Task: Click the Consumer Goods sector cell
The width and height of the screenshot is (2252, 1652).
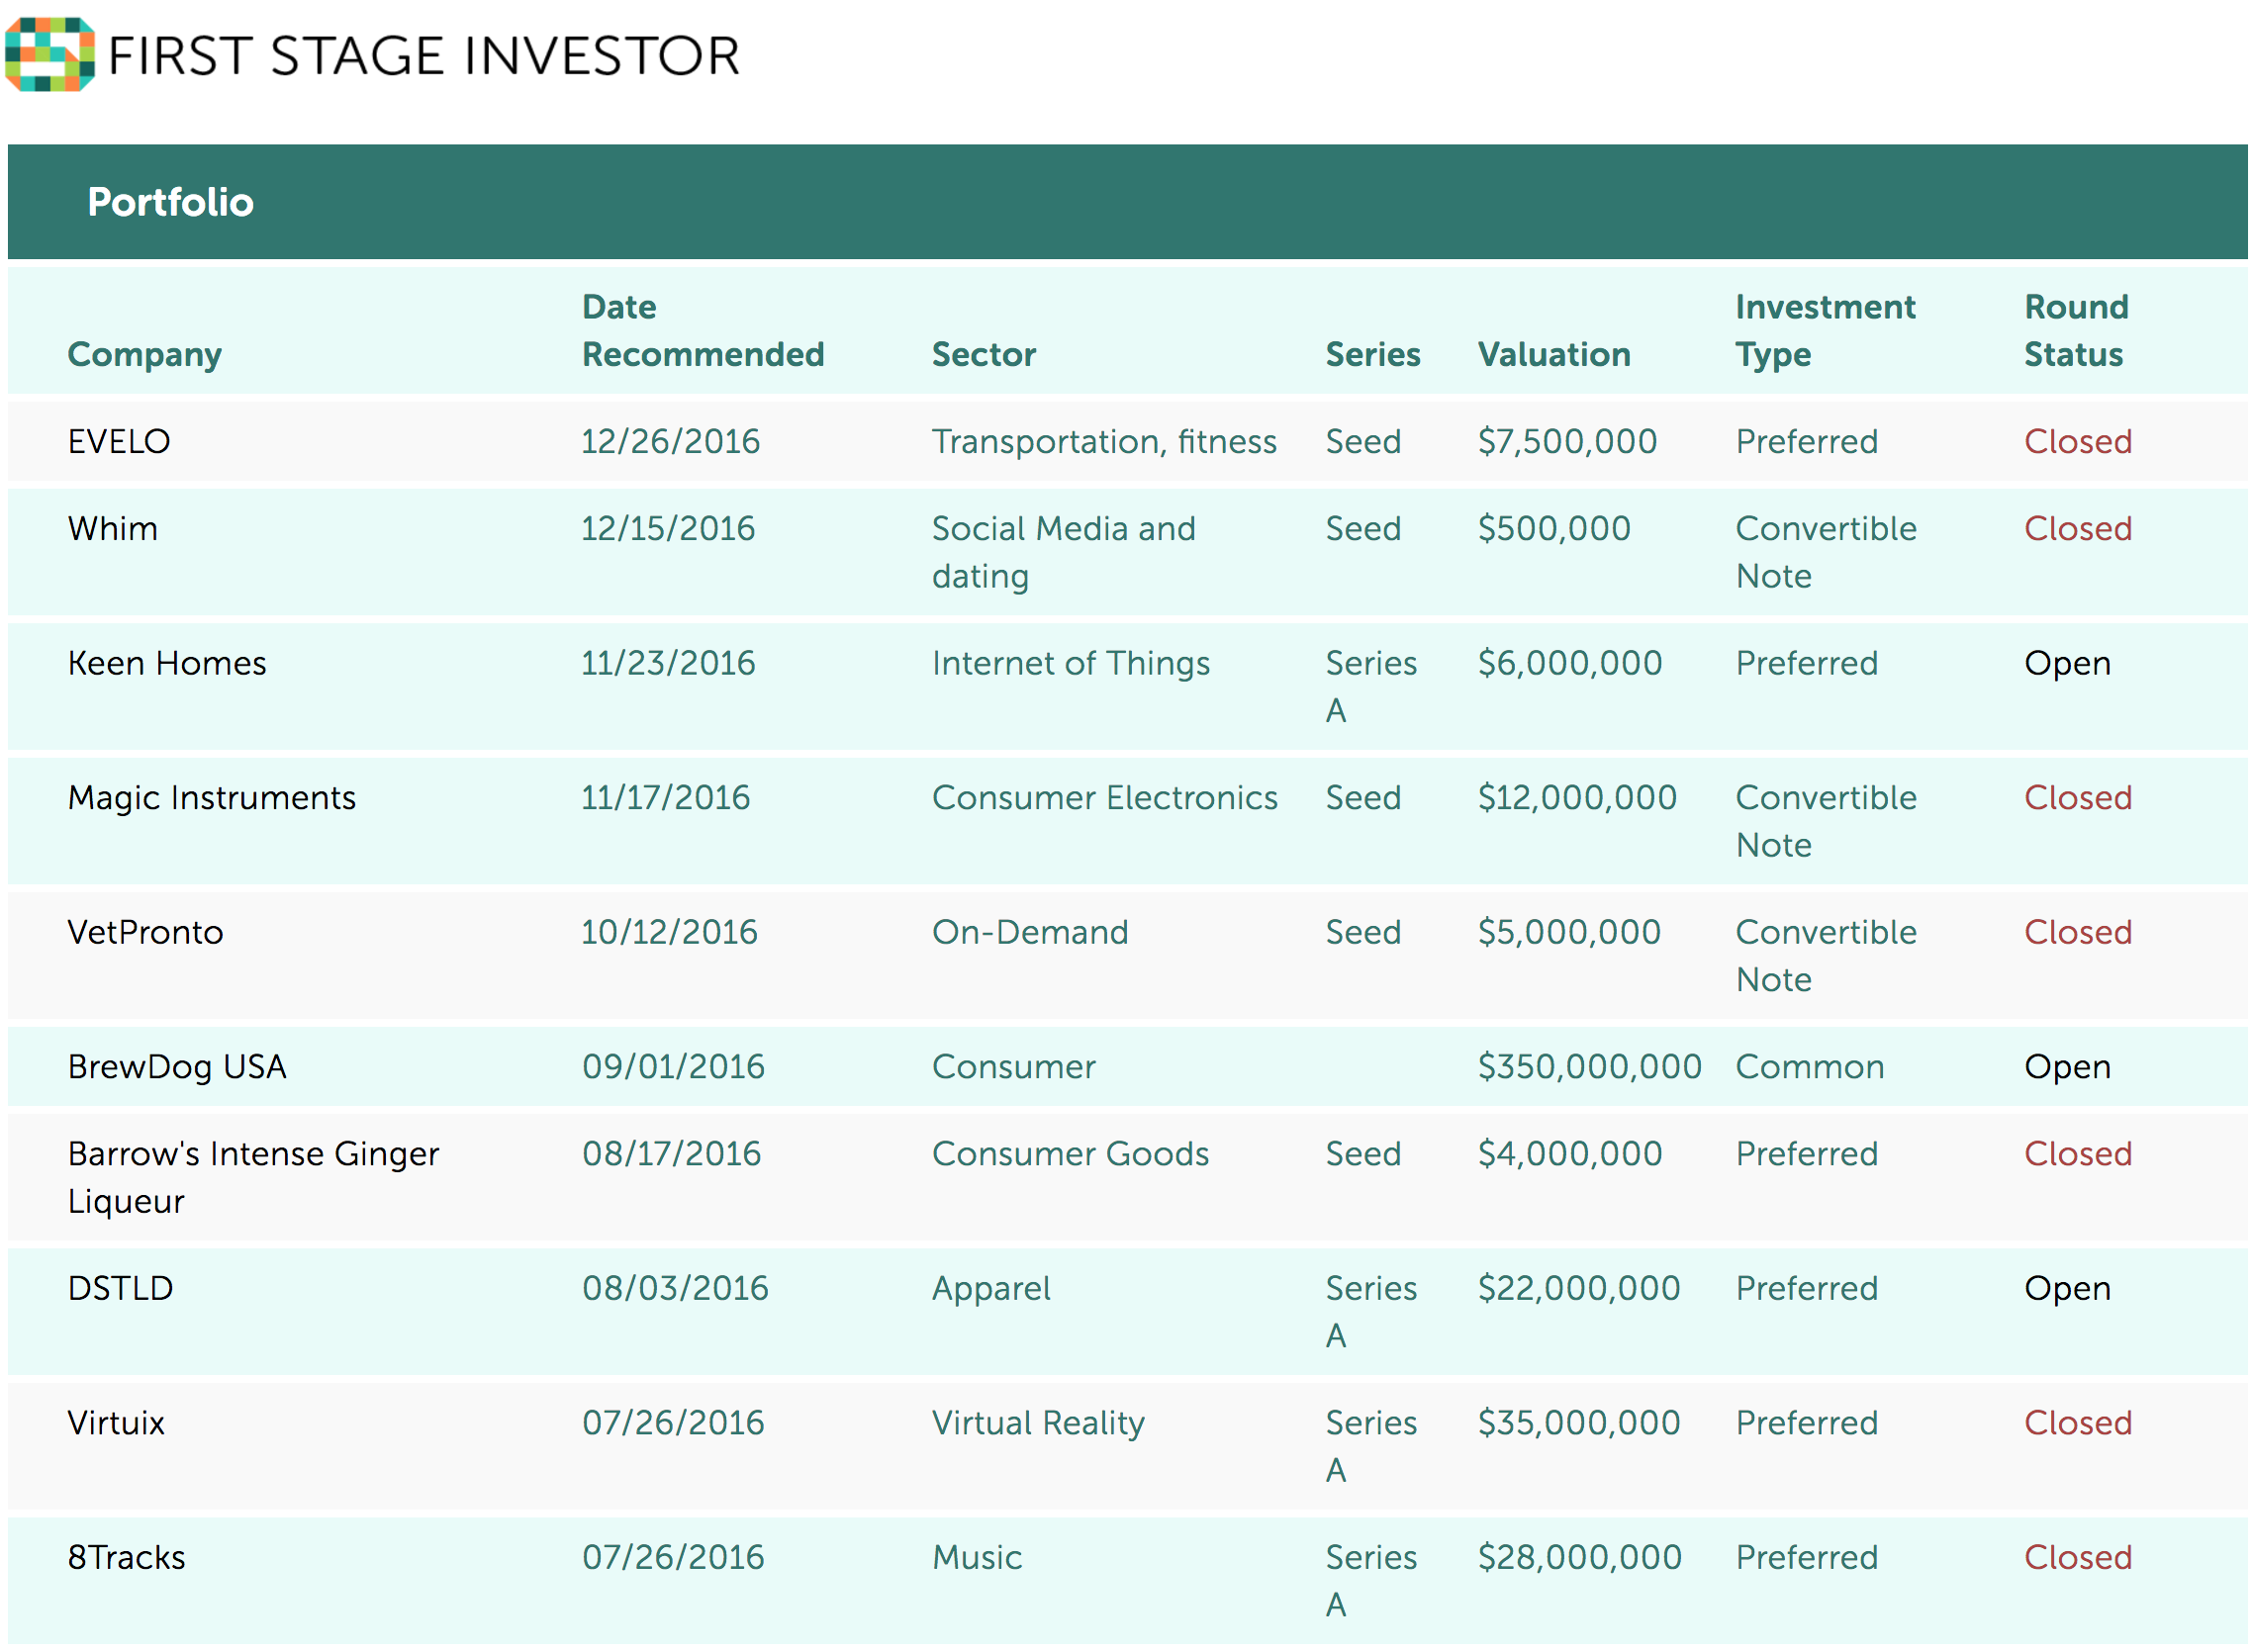Action: 1071,1154
